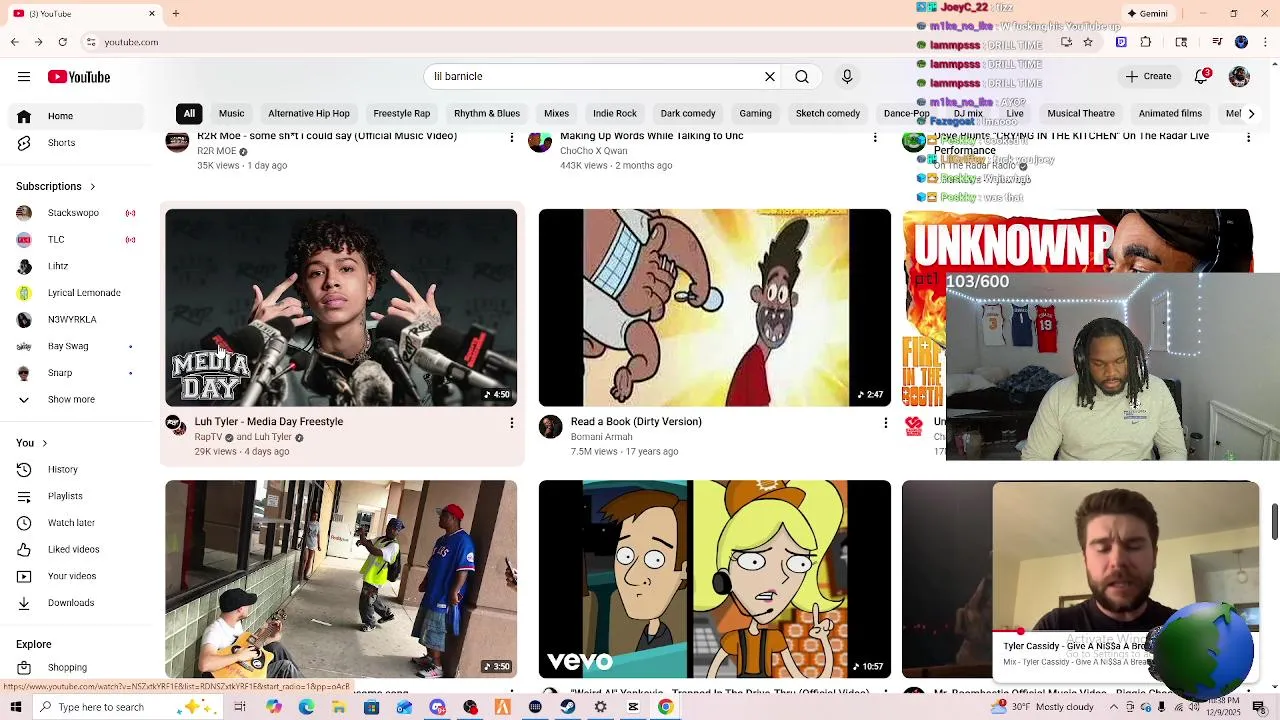Select the Mixes chip

pos(556,113)
